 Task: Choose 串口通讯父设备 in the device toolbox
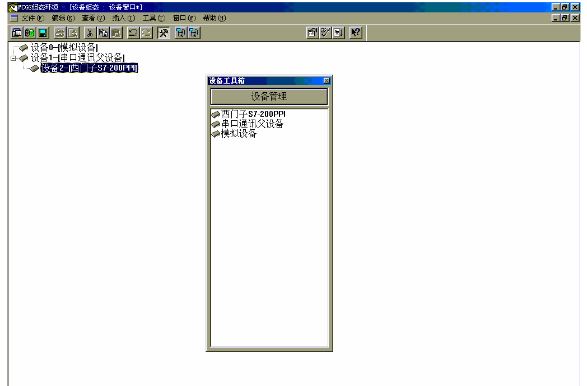click(x=252, y=124)
